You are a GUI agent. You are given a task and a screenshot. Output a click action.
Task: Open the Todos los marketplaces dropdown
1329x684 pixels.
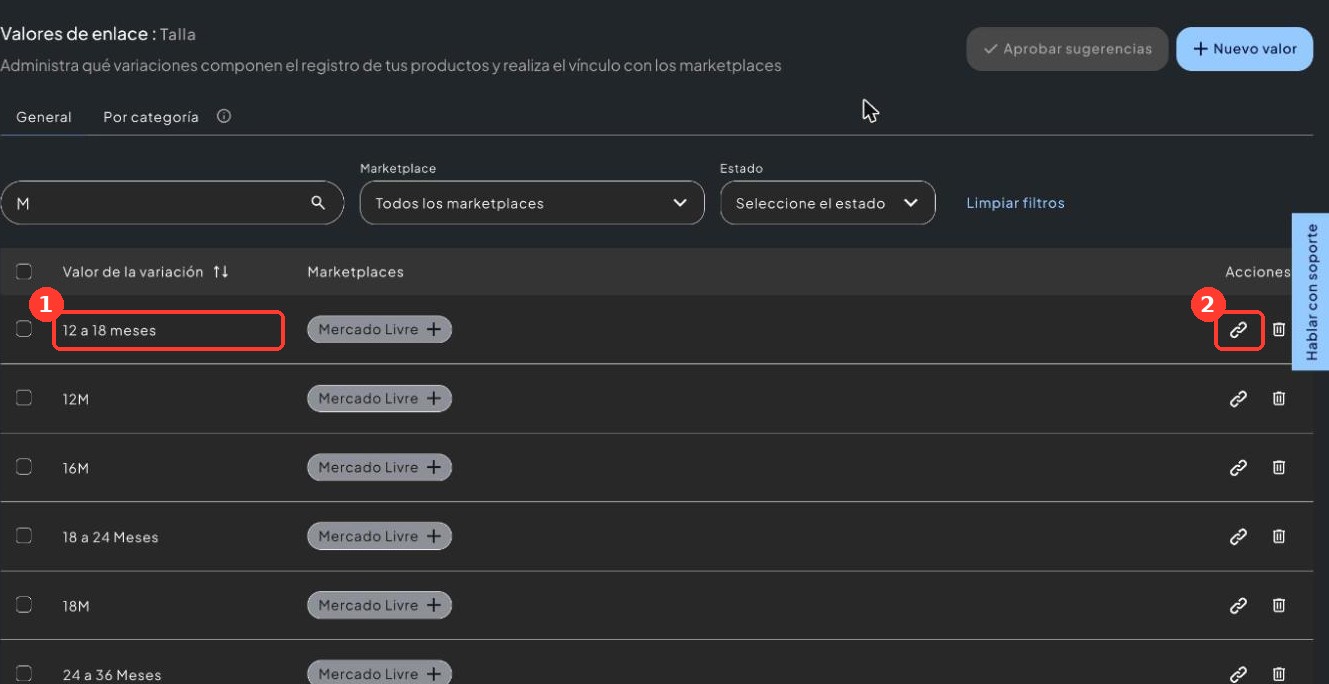(532, 203)
